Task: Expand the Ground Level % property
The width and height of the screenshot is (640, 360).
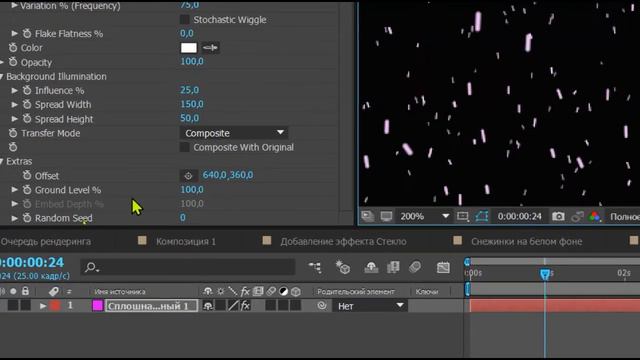Action: tap(15, 190)
